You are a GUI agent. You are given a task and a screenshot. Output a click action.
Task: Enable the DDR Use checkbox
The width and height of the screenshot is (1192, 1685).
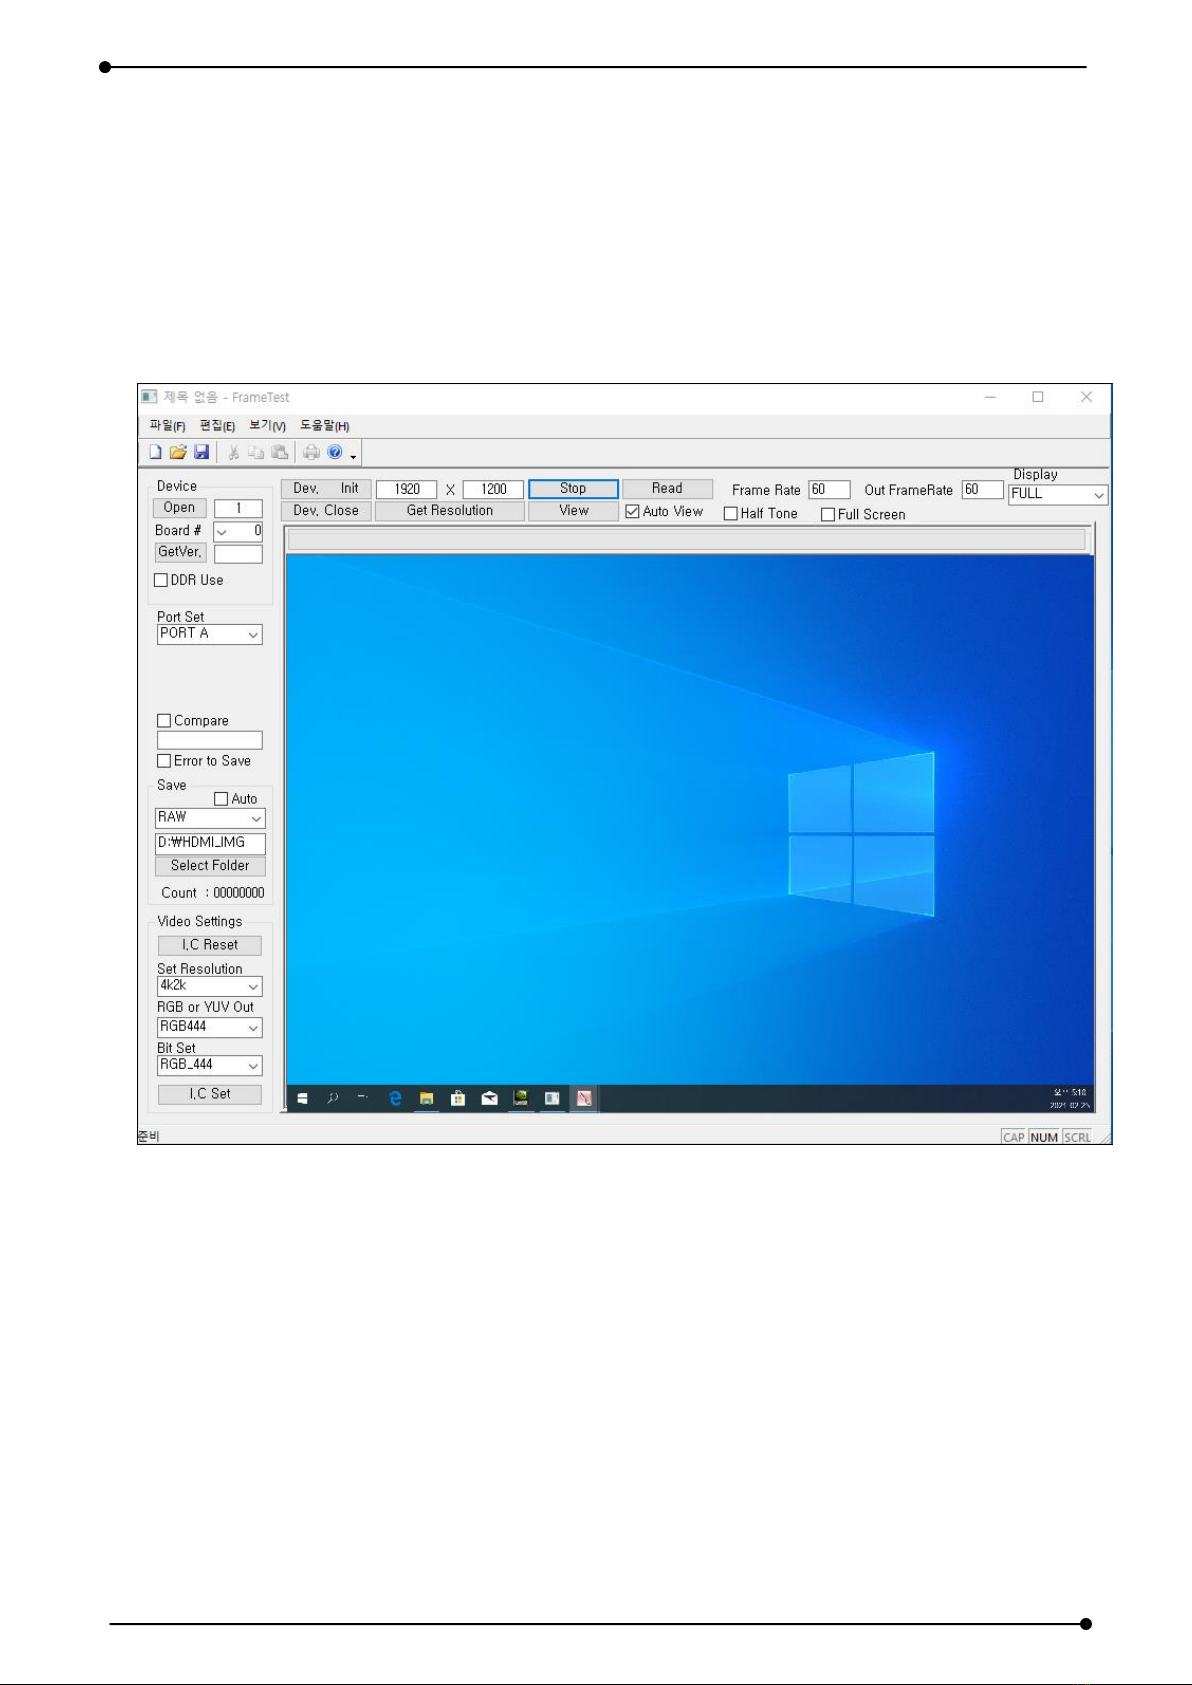point(160,580)
